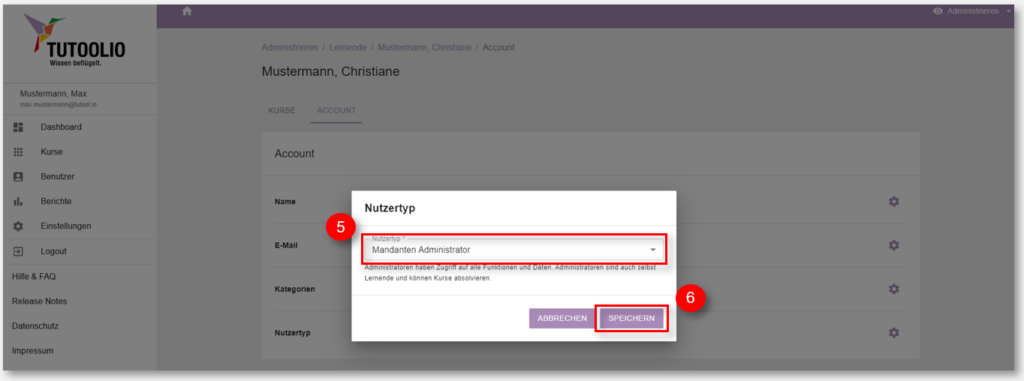This screenshot has height=381, width=1024.
Task: Open the Administrieren dropdown arrow in the top bar
Action: [1008, 11]
